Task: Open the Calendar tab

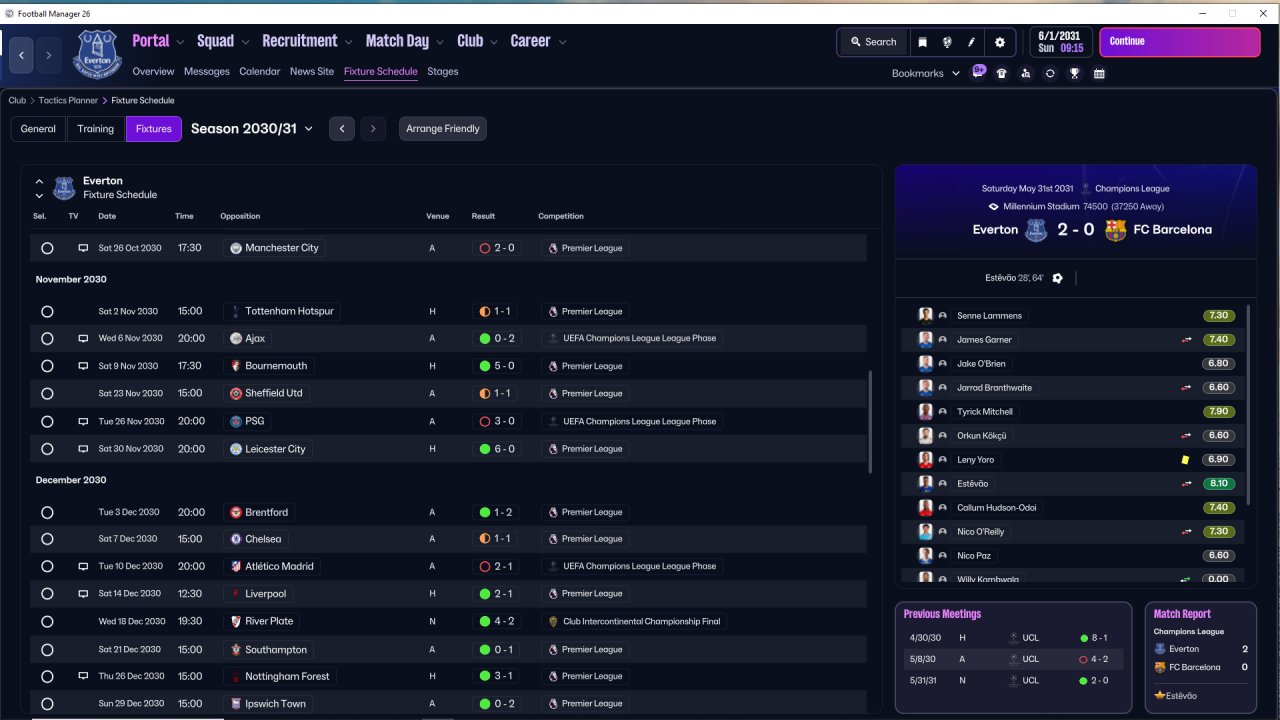Action: click(260, 72)
